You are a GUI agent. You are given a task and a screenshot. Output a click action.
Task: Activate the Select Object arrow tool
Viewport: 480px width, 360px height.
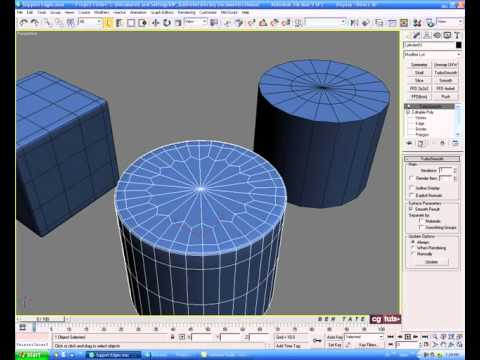point(108,22)
